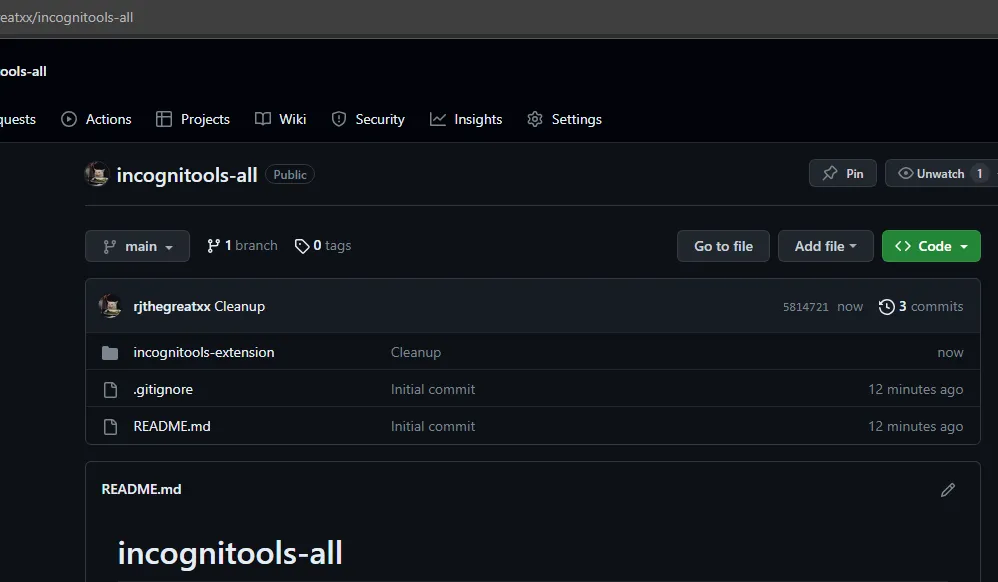This screenshot has width=998, height=582.
Task: Click the .gitignore file icon
Action: 110,390
